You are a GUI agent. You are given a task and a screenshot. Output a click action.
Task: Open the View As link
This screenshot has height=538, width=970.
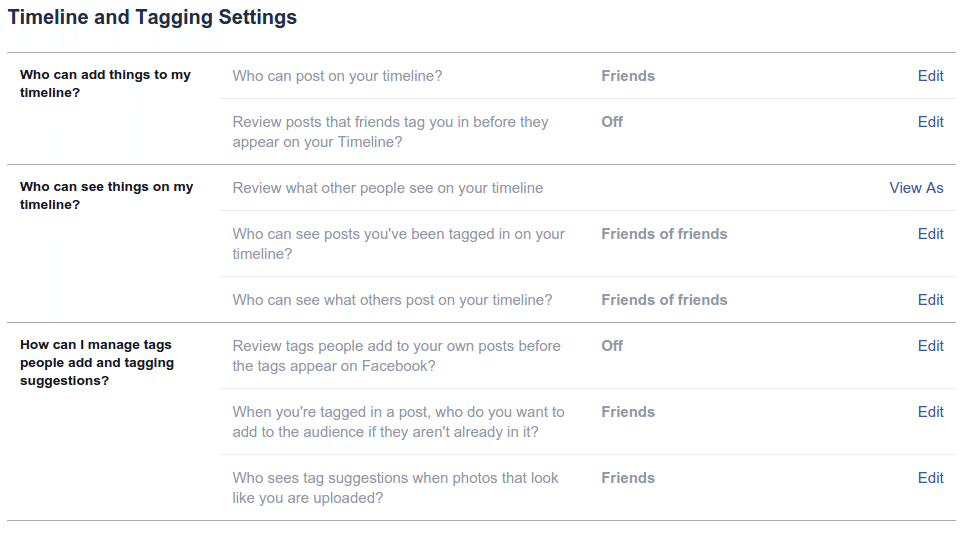pyautogui.click(x=916, y=188)
